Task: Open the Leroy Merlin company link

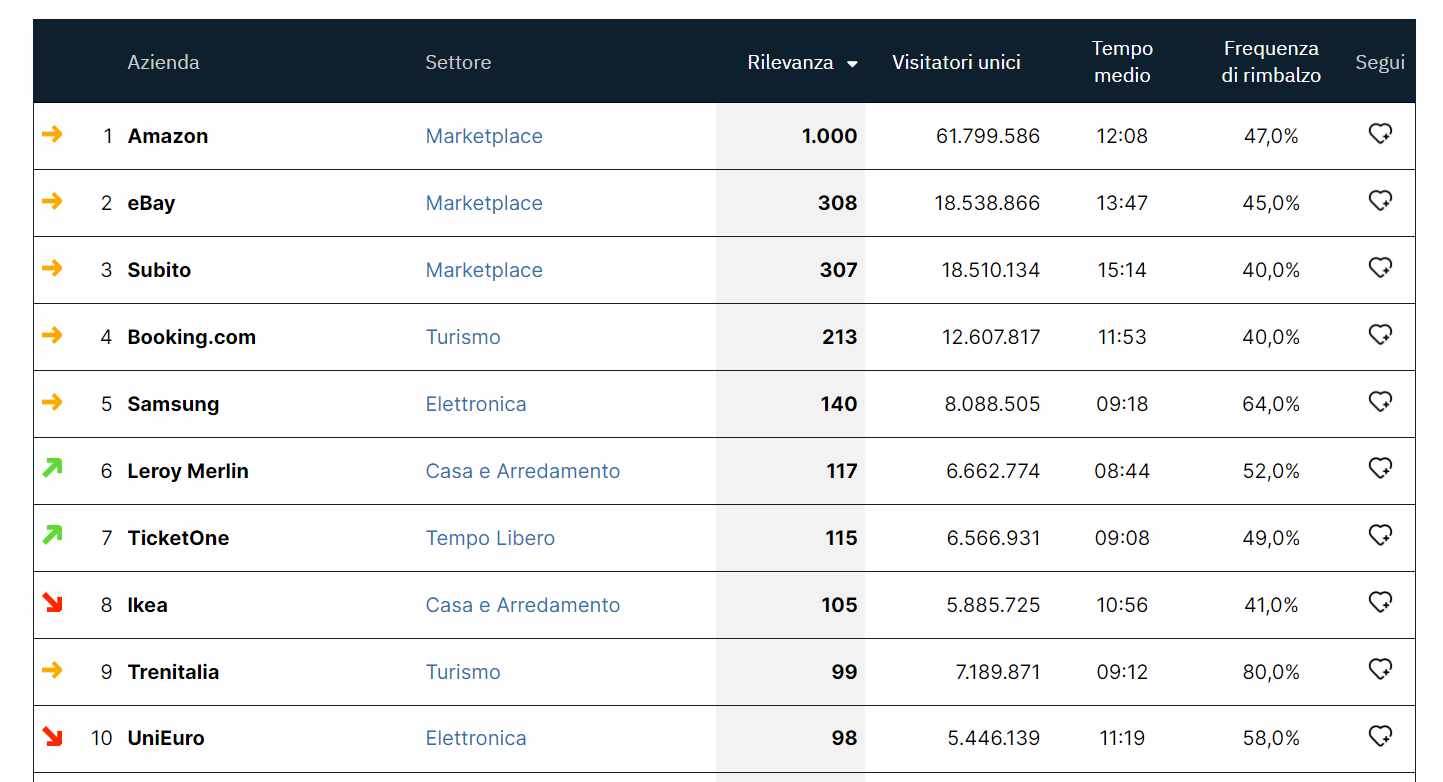Action: pos(188,471)
